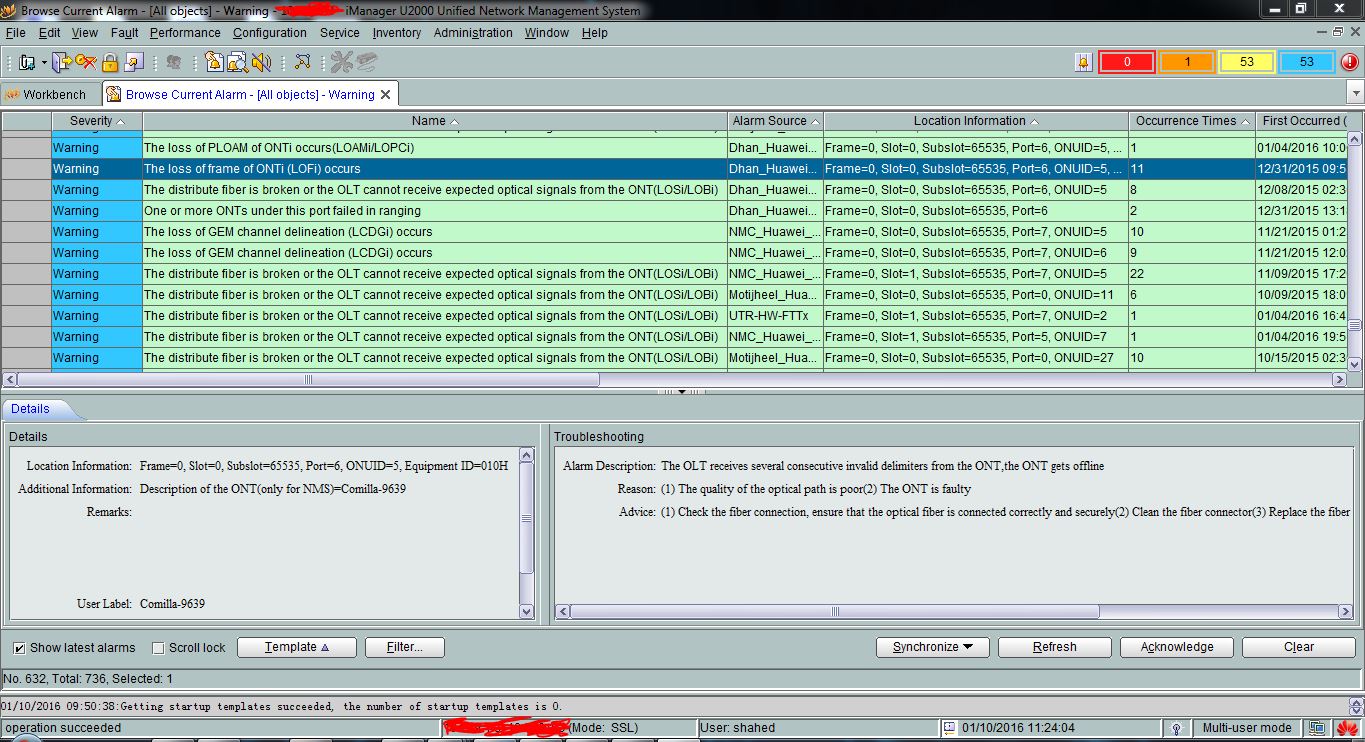Toggle the Show latest alarms checkbox
The image size is (1365, 742).
19,648
